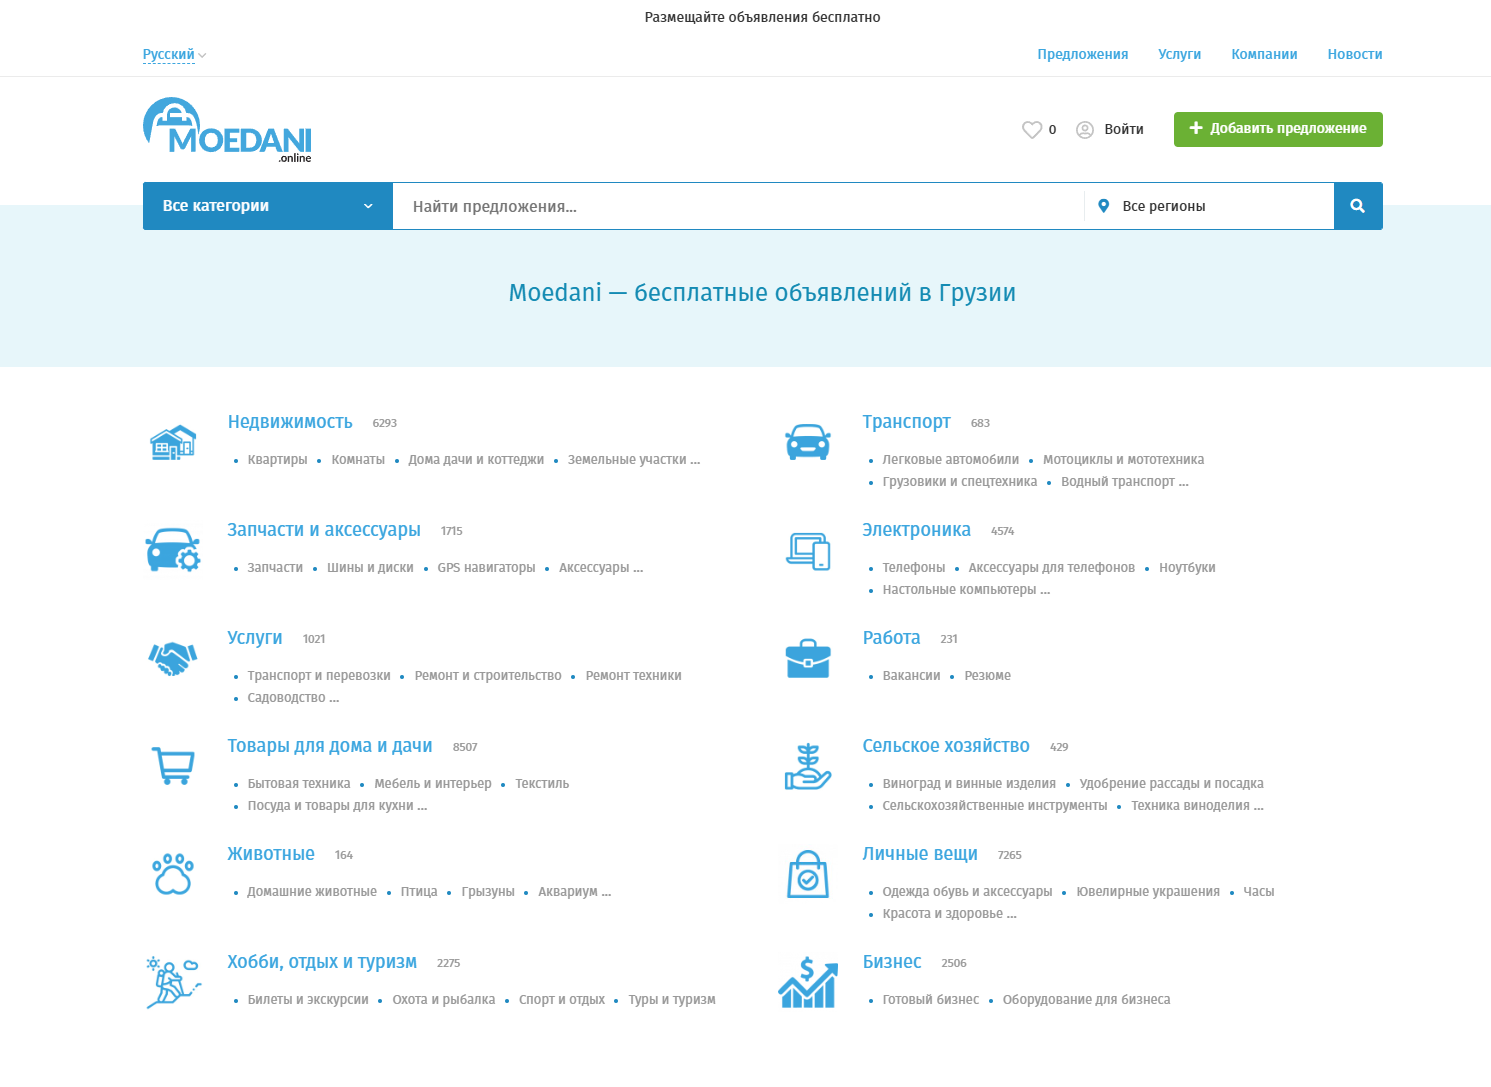Screen dimensions: 1491x1087
Task: Click Охота и рыбалка link
Action: [444, 1000]
